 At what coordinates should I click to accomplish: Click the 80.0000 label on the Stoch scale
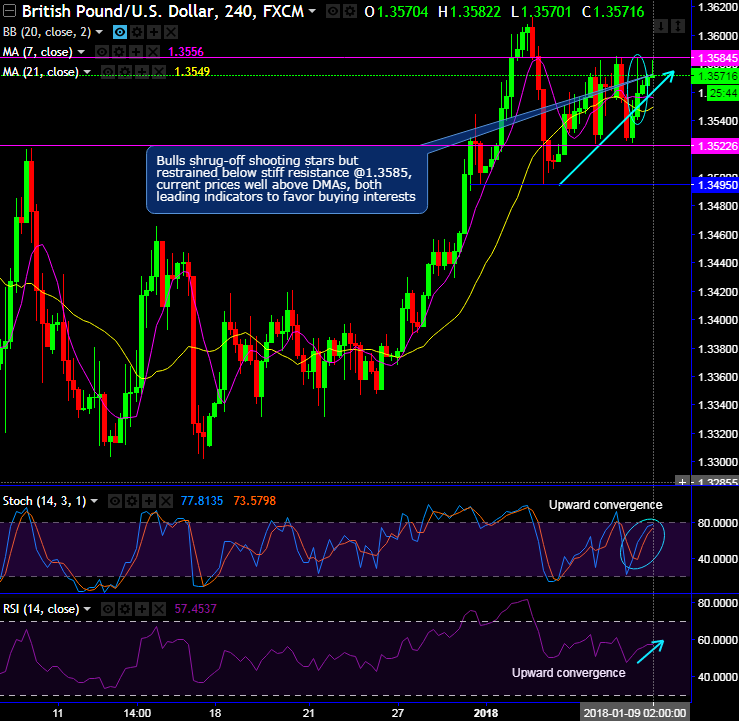point(717,523)
